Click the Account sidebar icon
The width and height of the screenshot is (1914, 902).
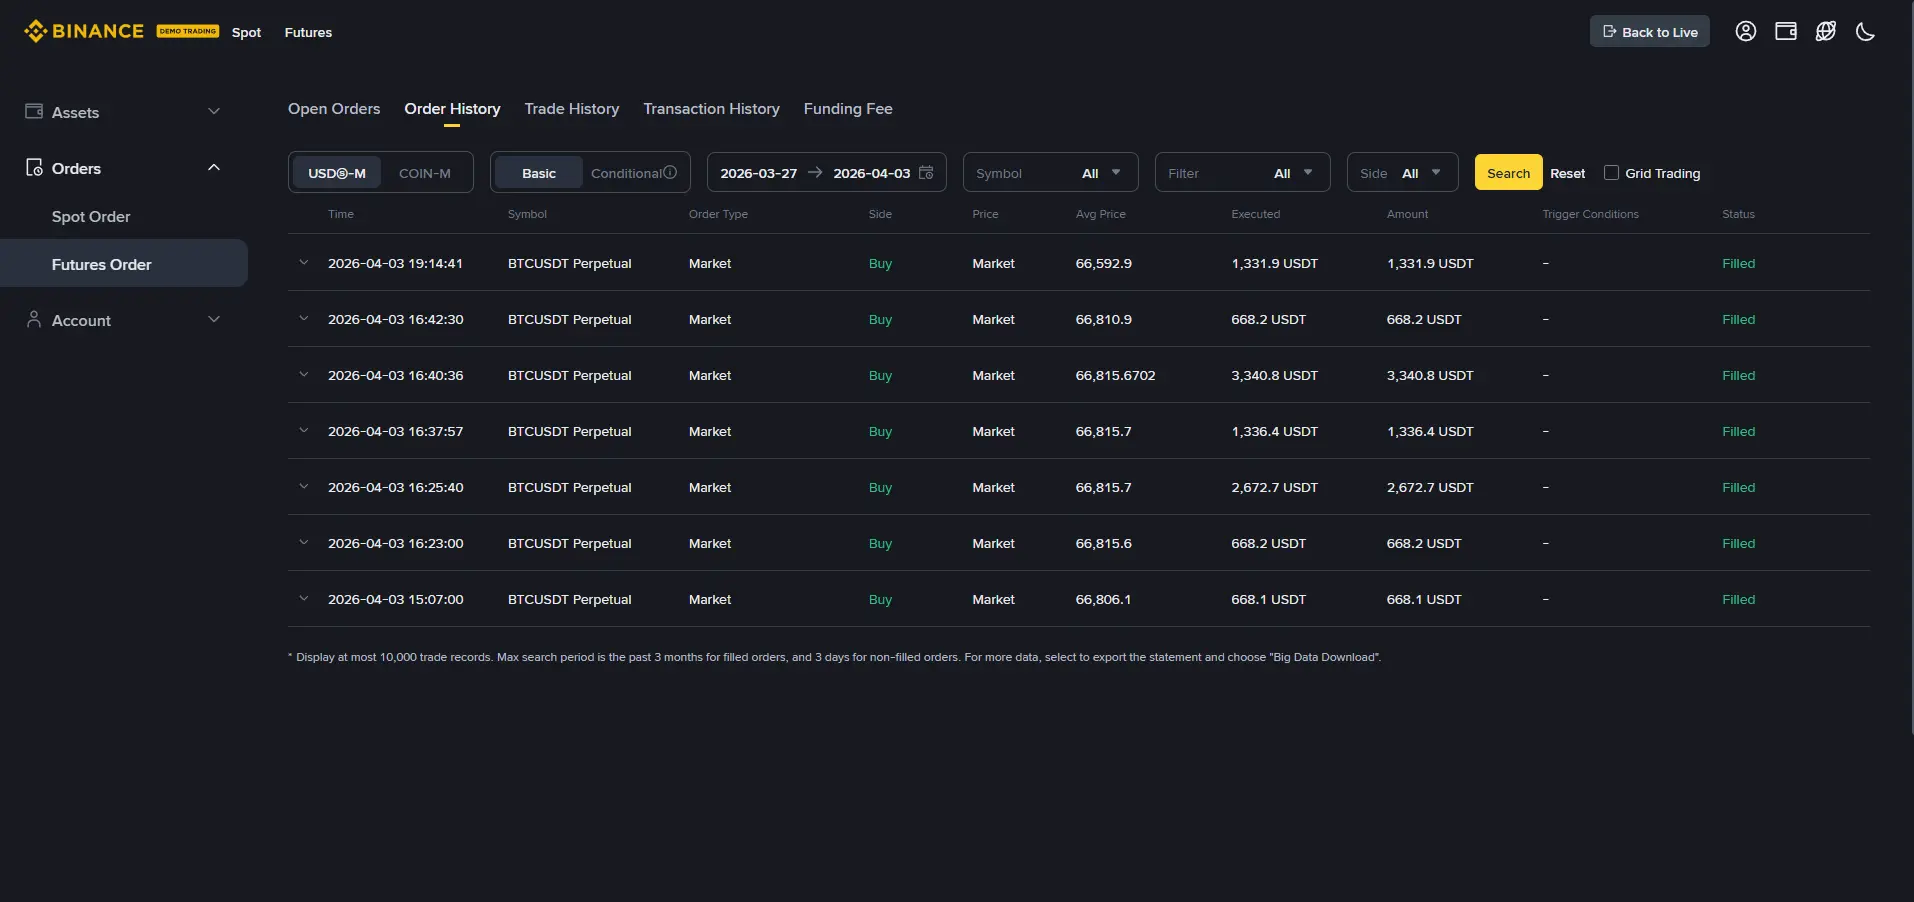34,319
